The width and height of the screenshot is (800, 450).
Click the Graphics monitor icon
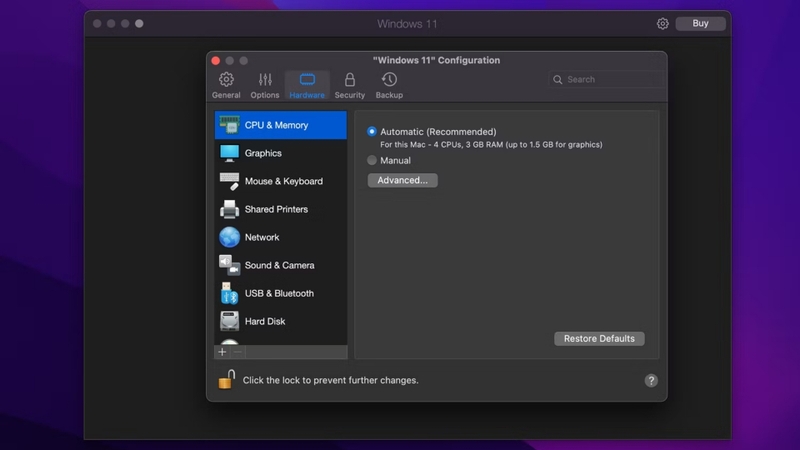coord(230,153)
